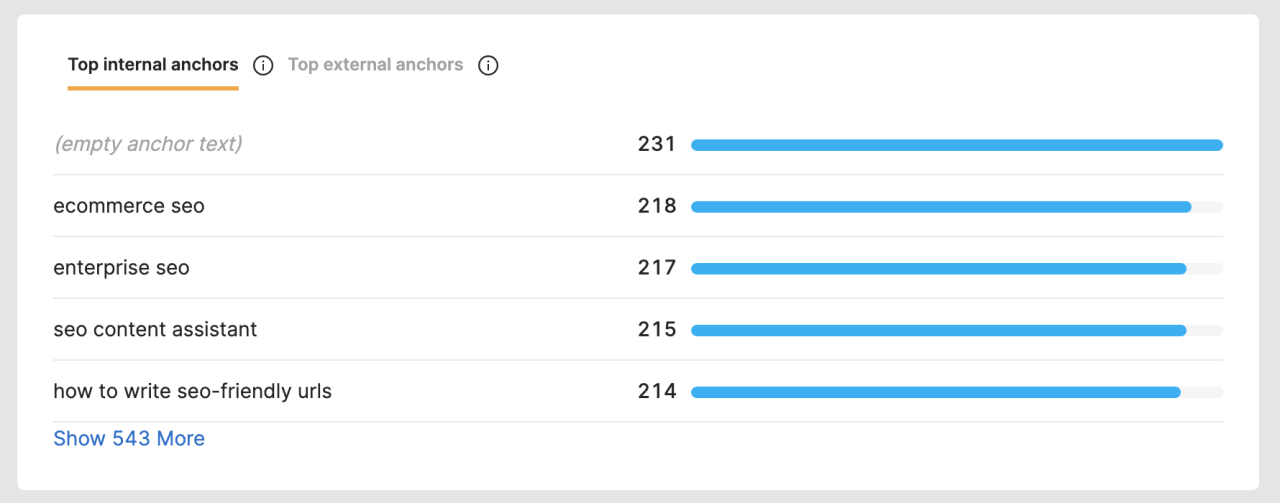Click the 215 count value
Screen dimensions: 1280x503
[x=657, y=330]
